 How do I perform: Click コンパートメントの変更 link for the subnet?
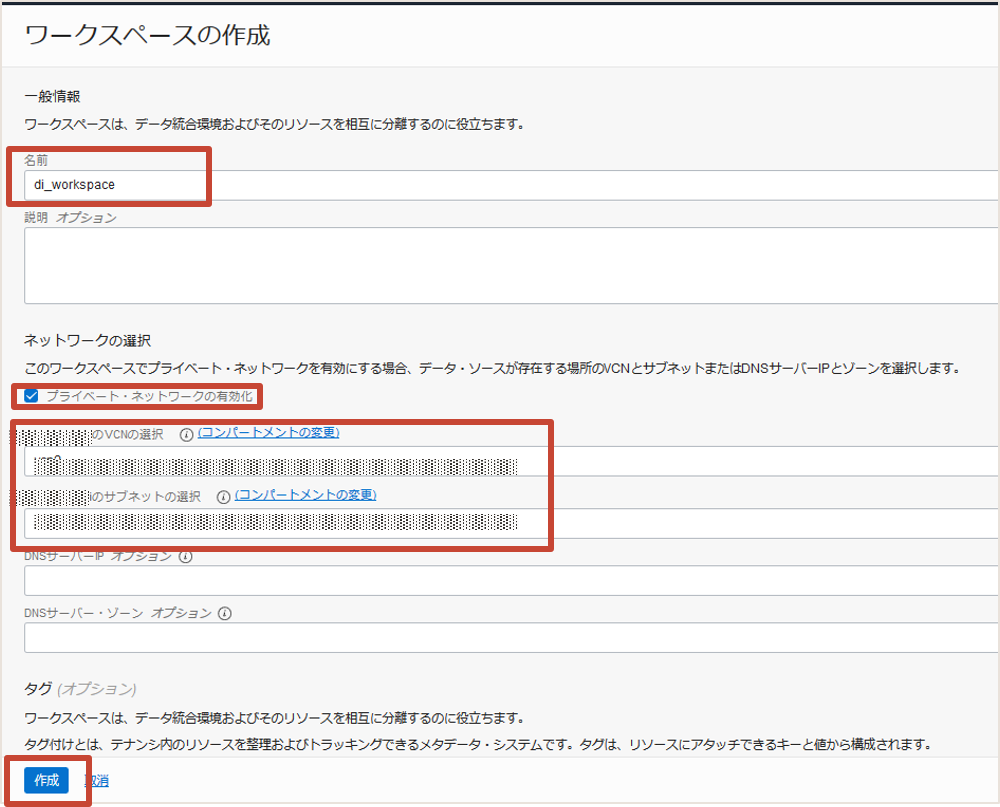coord(305,496)
